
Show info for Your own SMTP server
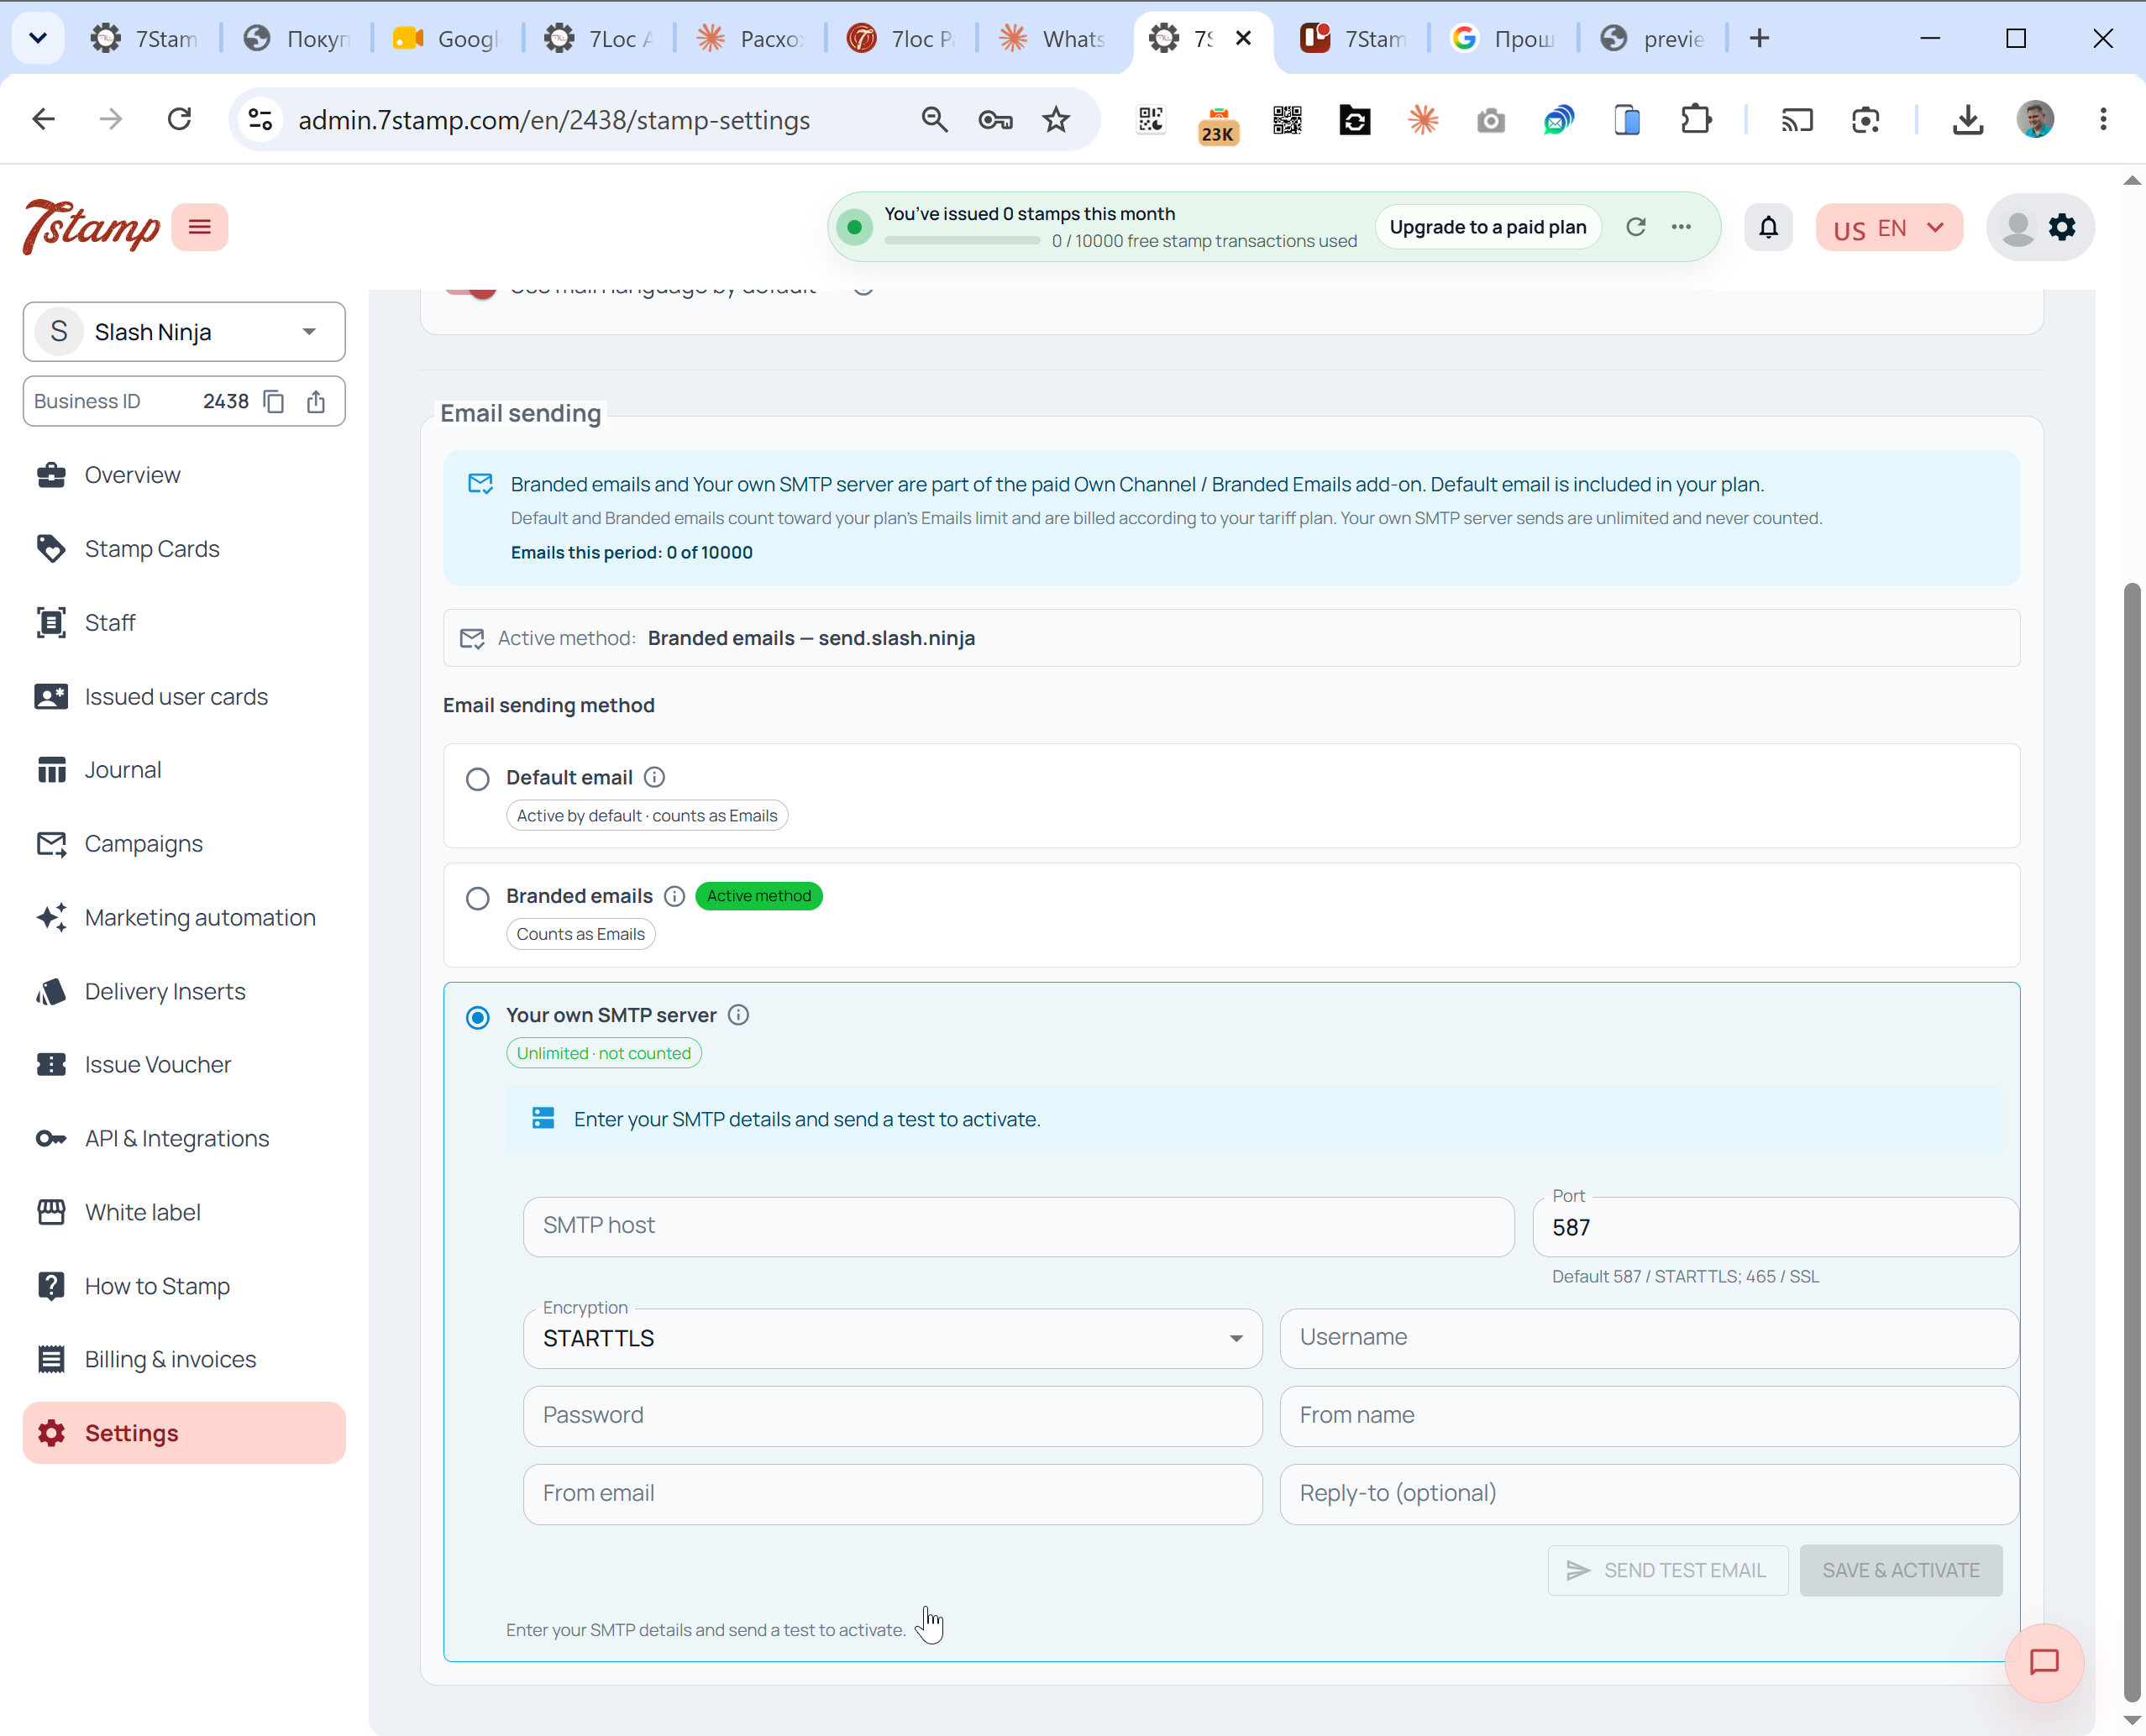coord(738,1015)
